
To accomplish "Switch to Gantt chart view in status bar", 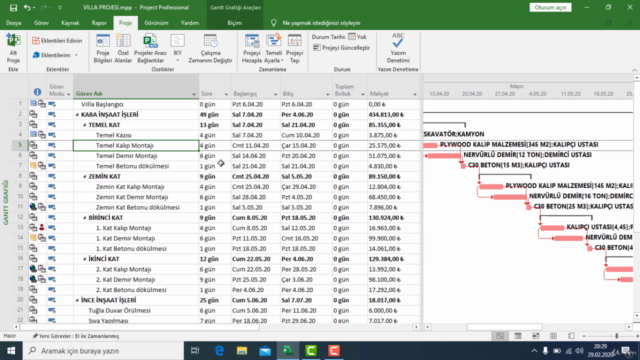I will click(x=500, y=336).
